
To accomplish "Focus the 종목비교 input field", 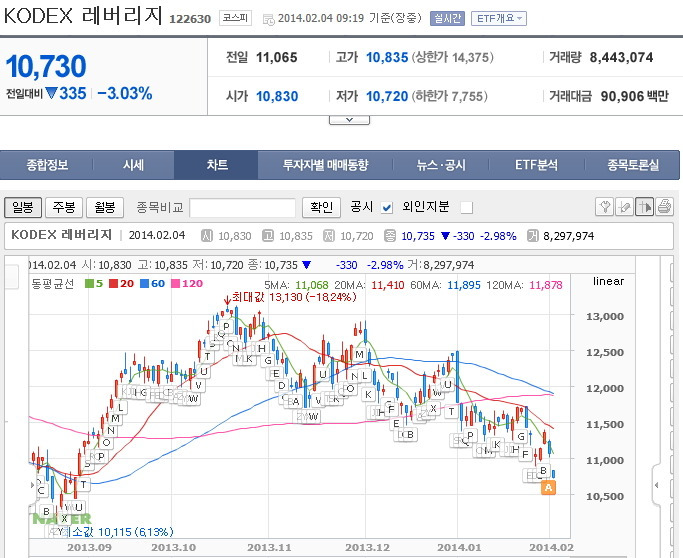I will click(x=243, y=208).
